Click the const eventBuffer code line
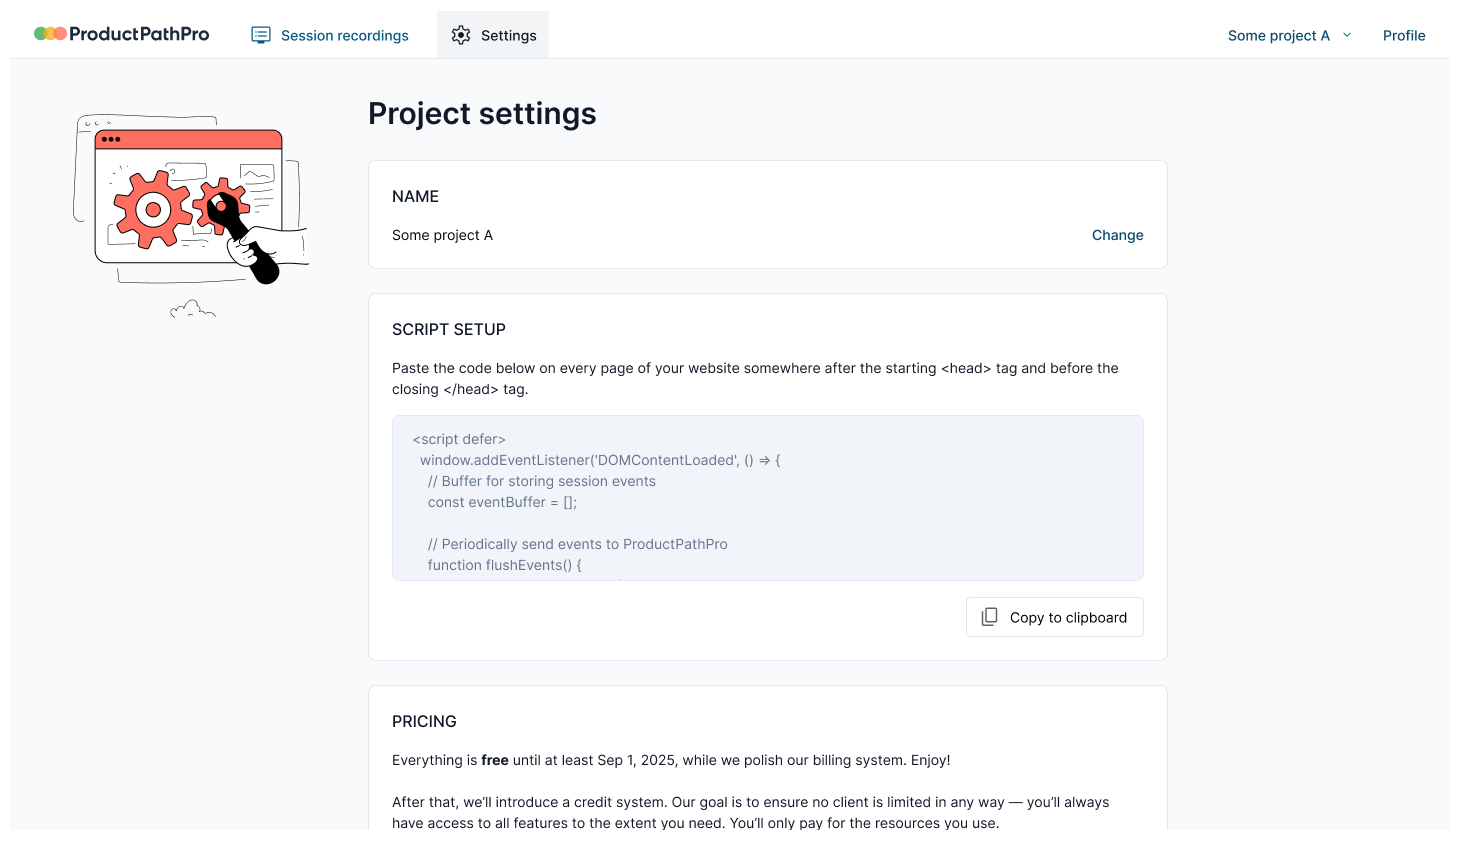Image resolution: width=1460 pixels, height=842 pixels. point(502,502)
